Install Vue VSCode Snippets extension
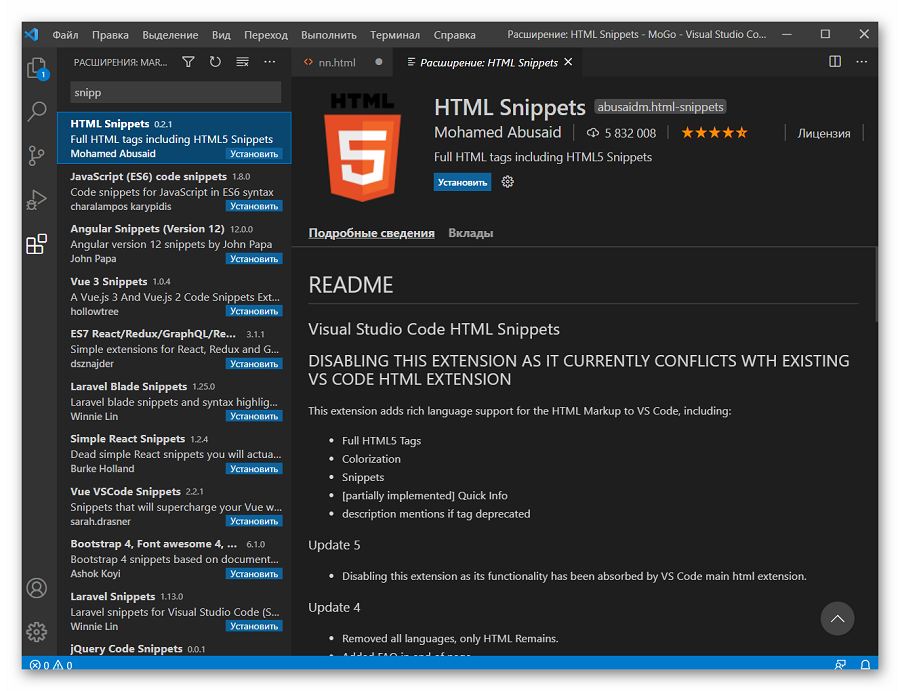Screen dimensions: 900x691 pyautogui.click(x=254, y=521)
